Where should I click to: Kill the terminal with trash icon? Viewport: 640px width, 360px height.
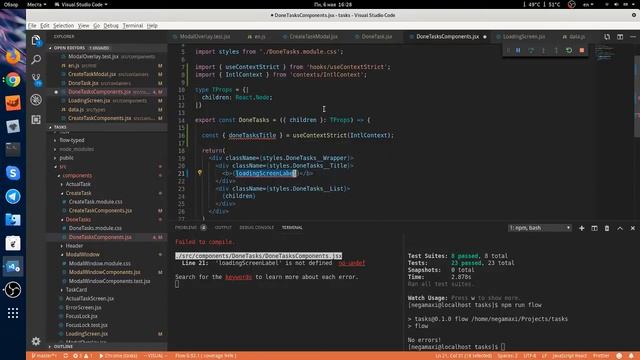click(x=607, y=228)
